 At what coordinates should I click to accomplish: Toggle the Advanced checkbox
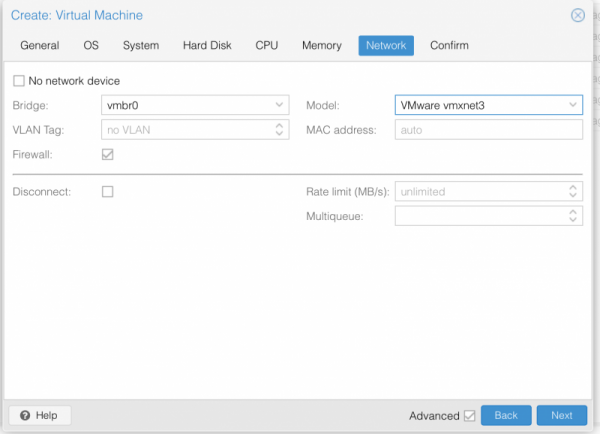tap(470, 416)
